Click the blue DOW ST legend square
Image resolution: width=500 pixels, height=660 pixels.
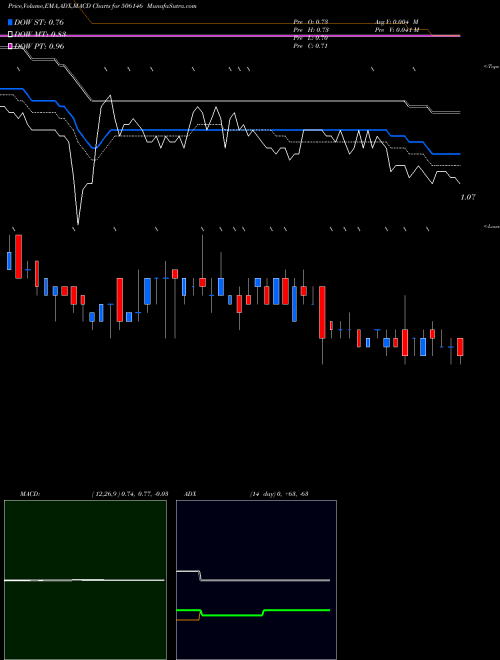click(x=10, y=22)
